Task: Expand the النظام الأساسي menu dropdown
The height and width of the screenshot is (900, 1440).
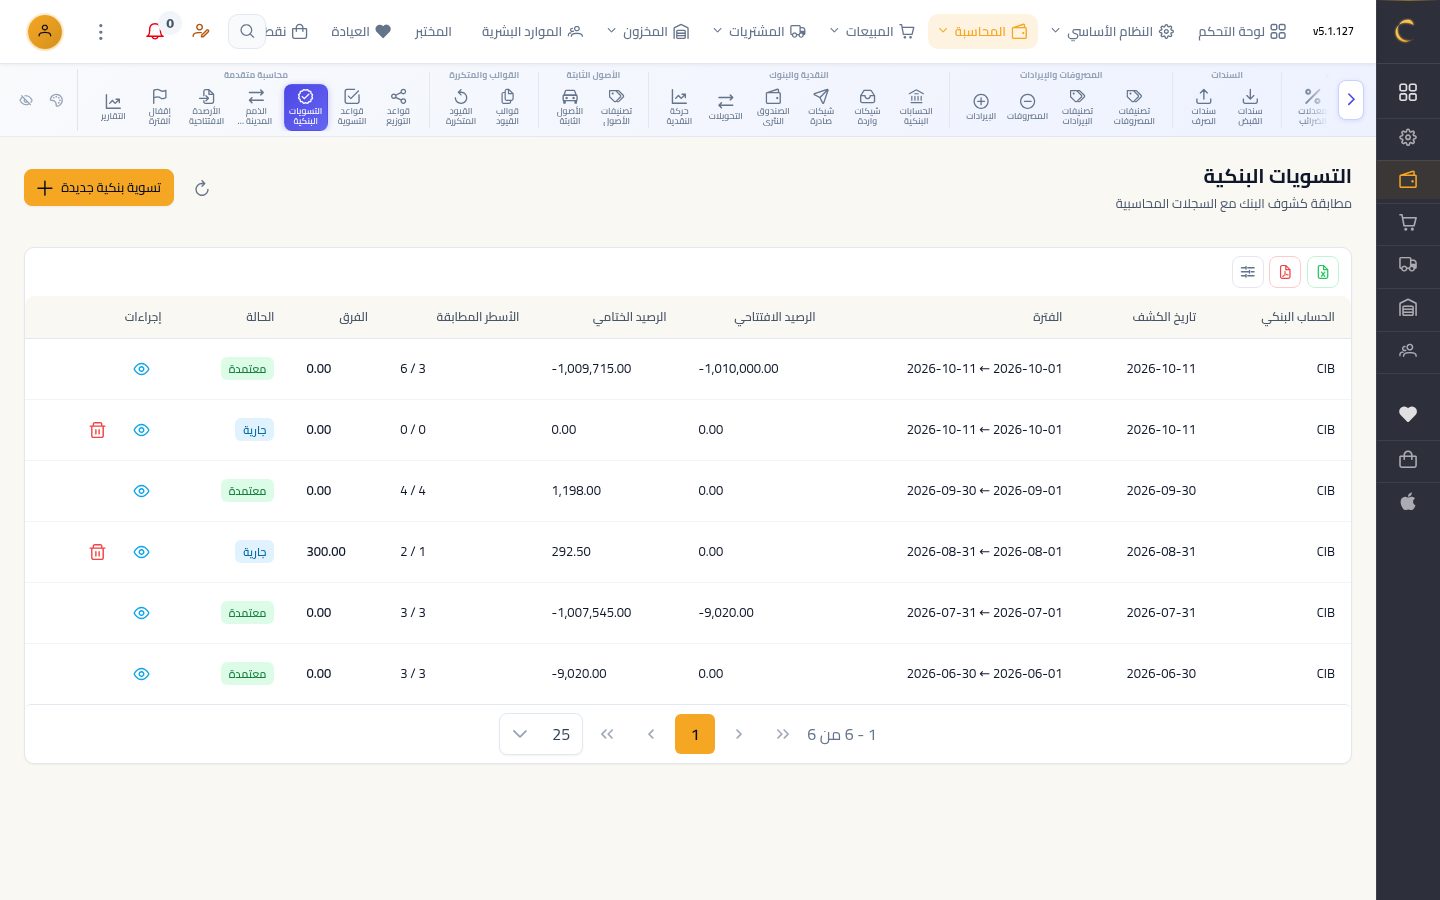Action: point(1112,32)
